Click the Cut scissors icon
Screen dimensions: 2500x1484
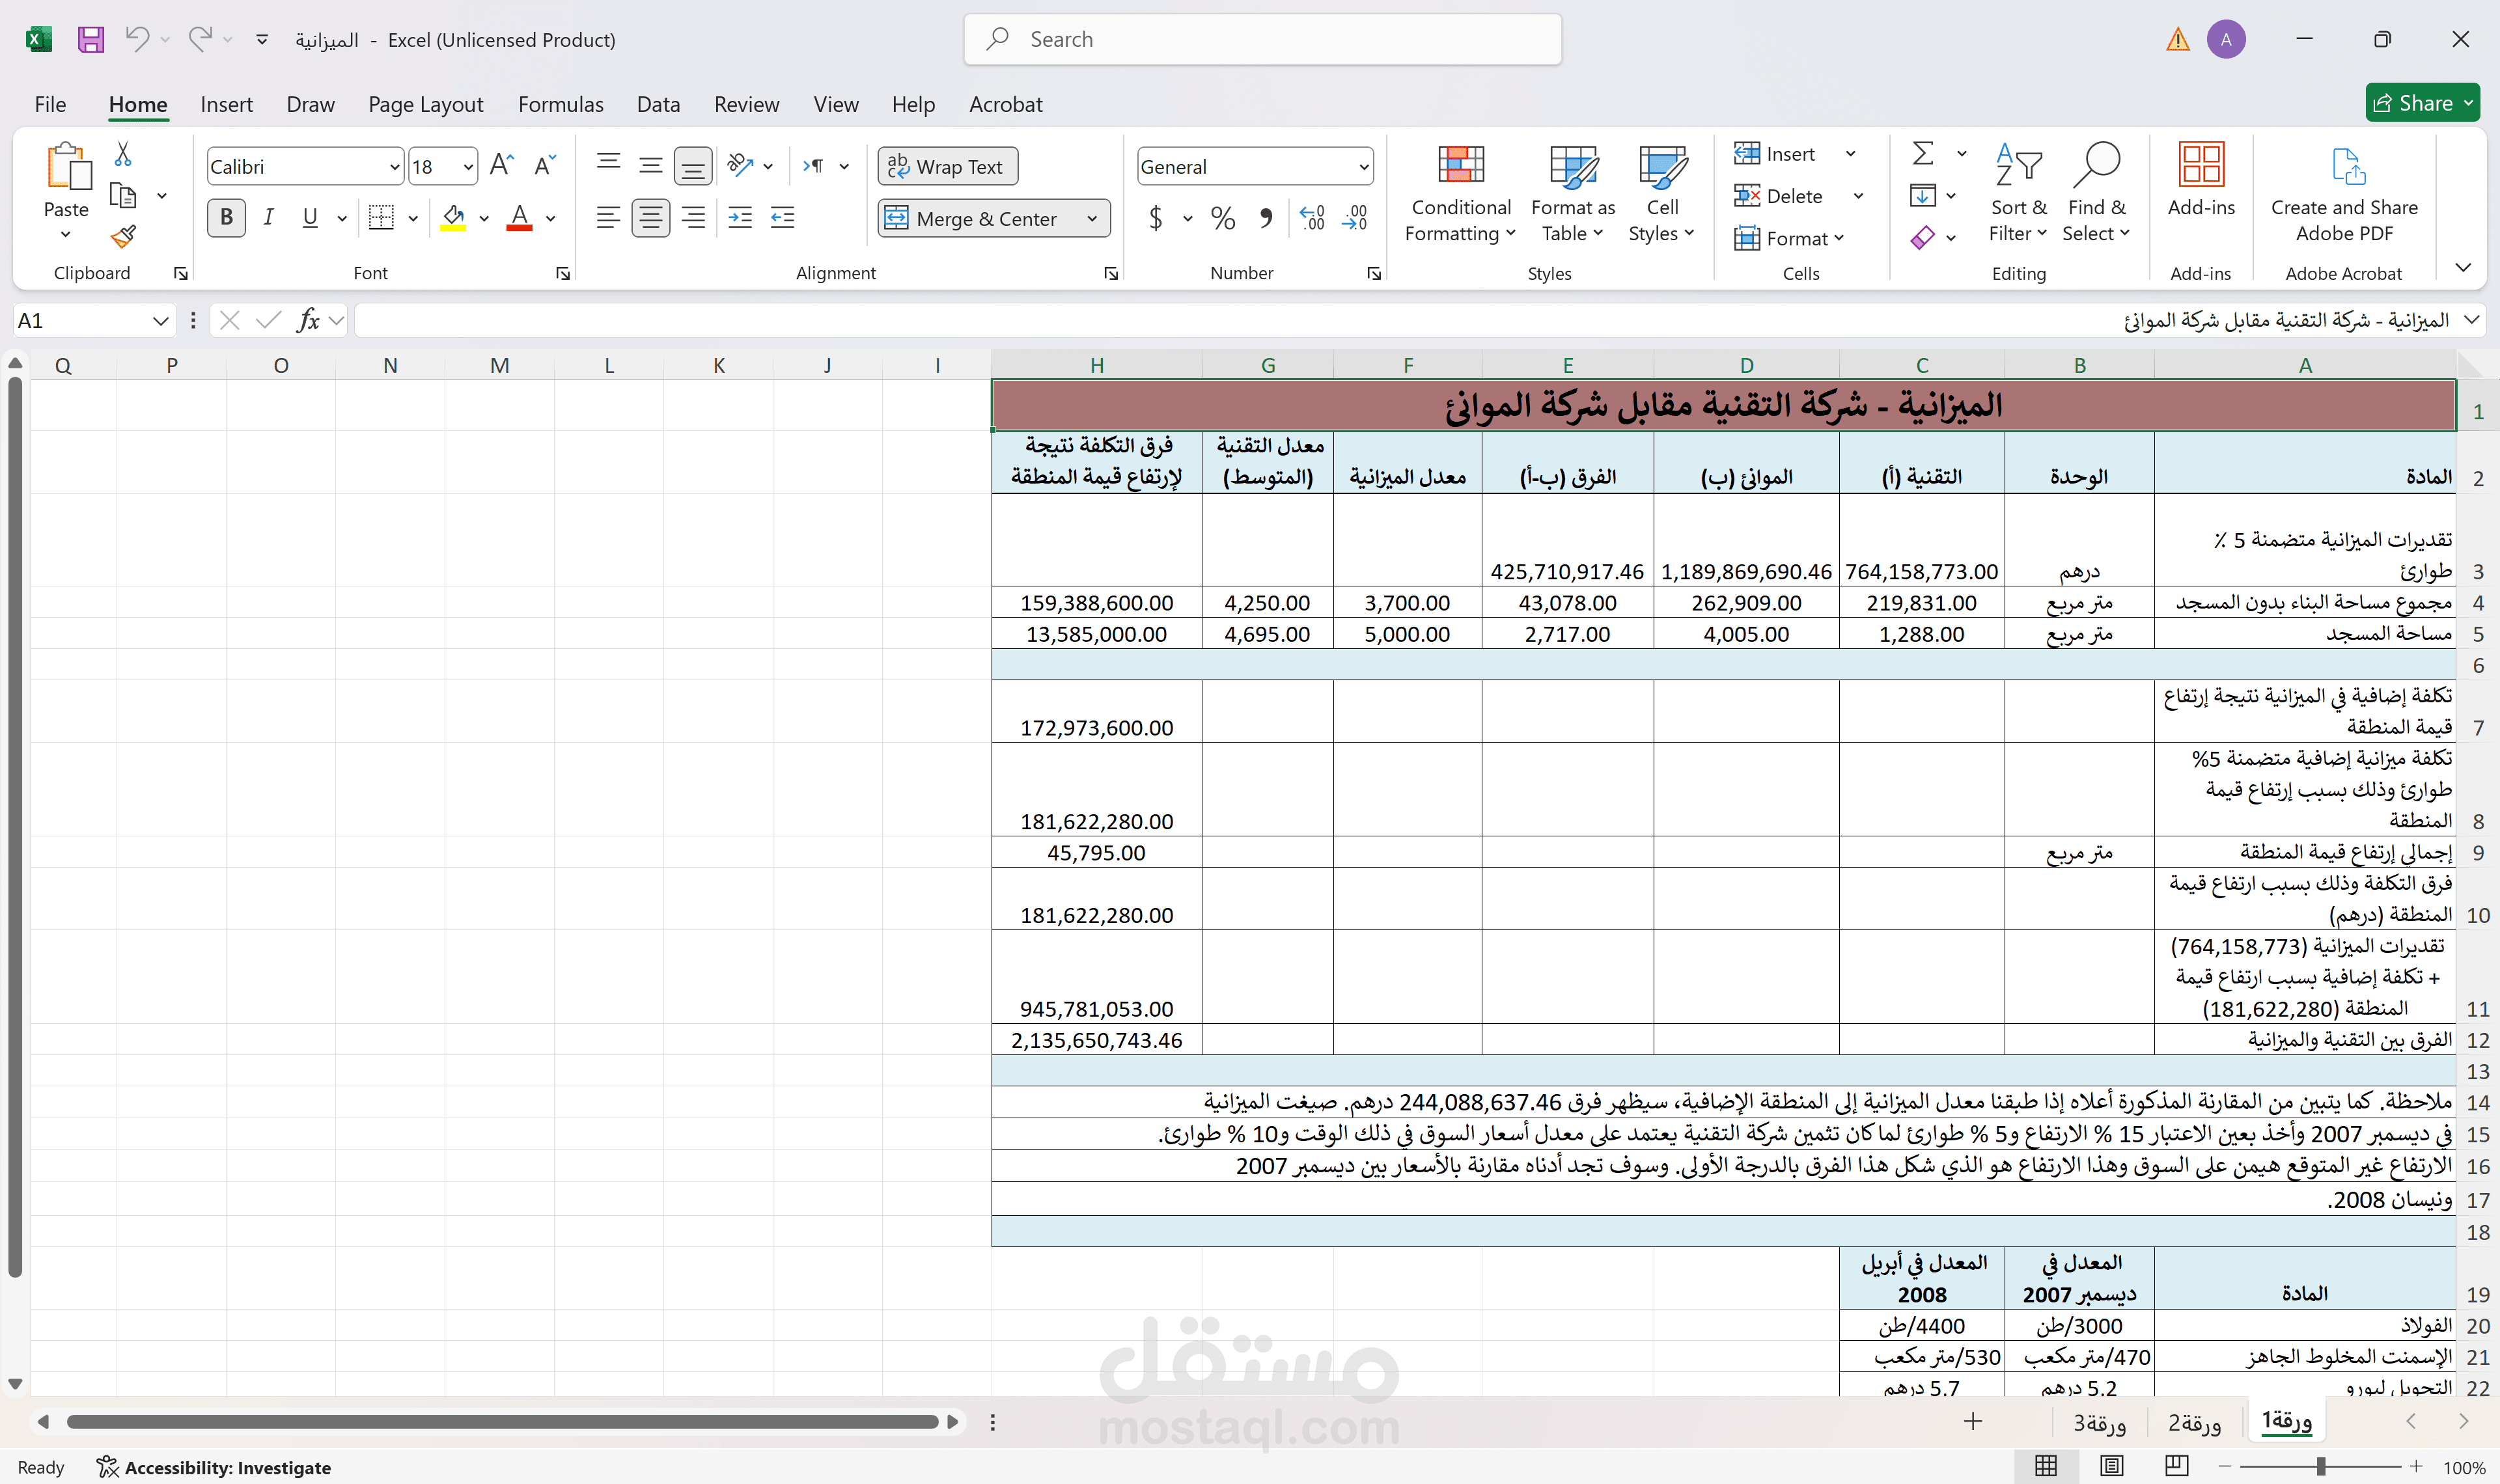pyautogui.click(x=123, y=154)
